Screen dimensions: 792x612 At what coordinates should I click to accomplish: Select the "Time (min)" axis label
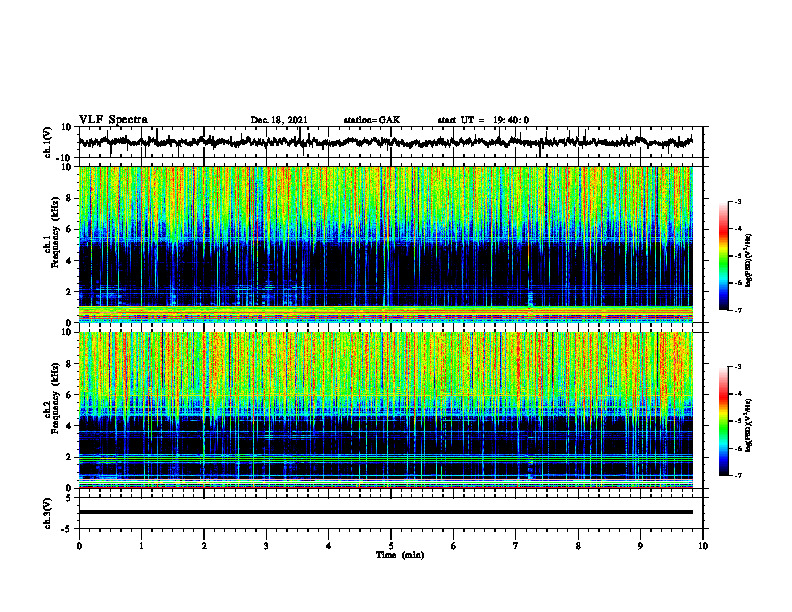tap(400, 555)
